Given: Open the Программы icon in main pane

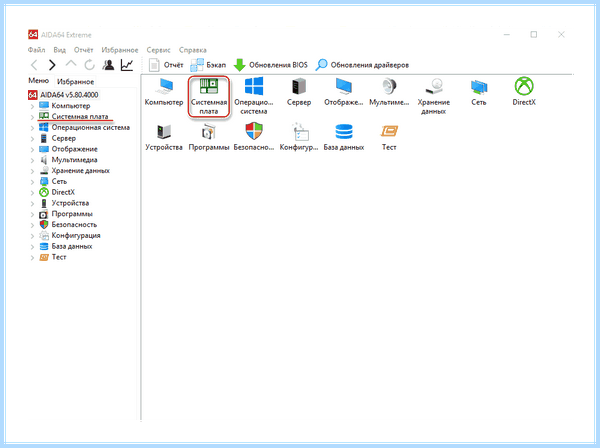Looking at the screenshot, I should point(209,137).
